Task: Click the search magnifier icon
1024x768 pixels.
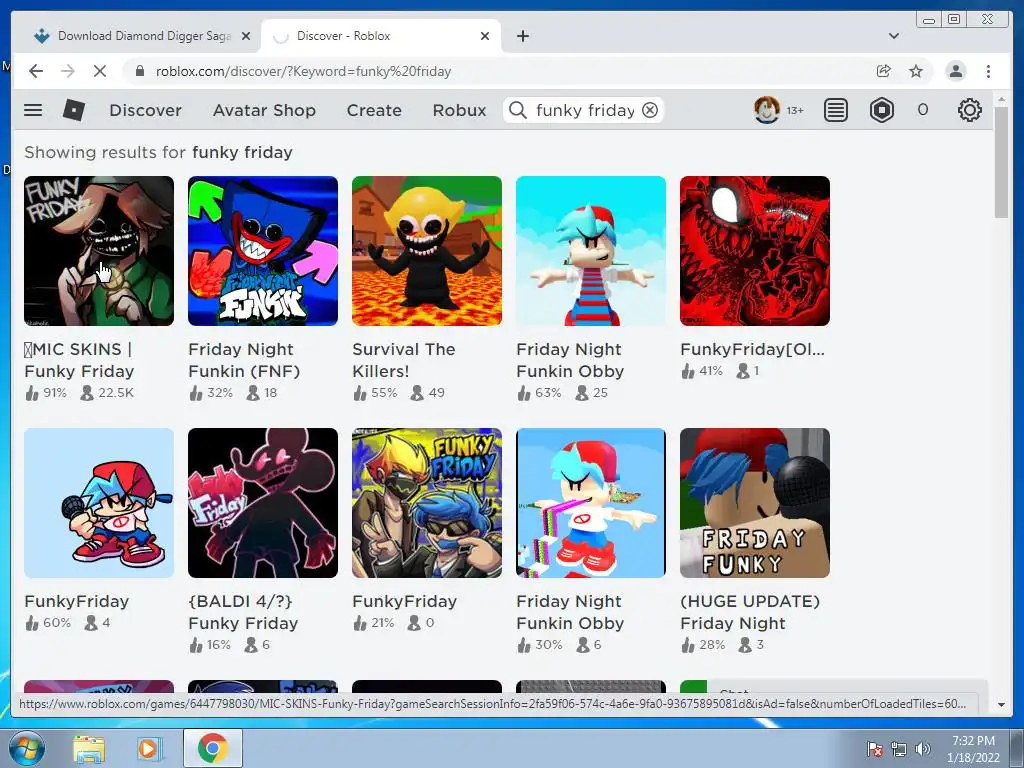Action: (x=517, y=110)
